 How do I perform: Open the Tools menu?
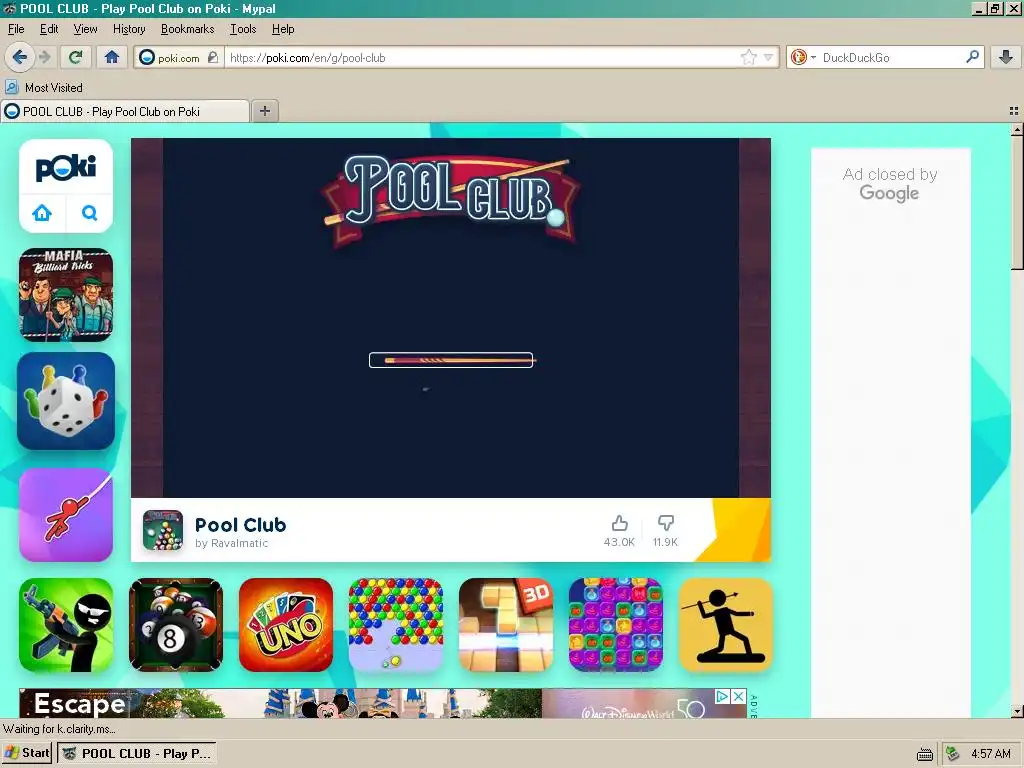243,29
